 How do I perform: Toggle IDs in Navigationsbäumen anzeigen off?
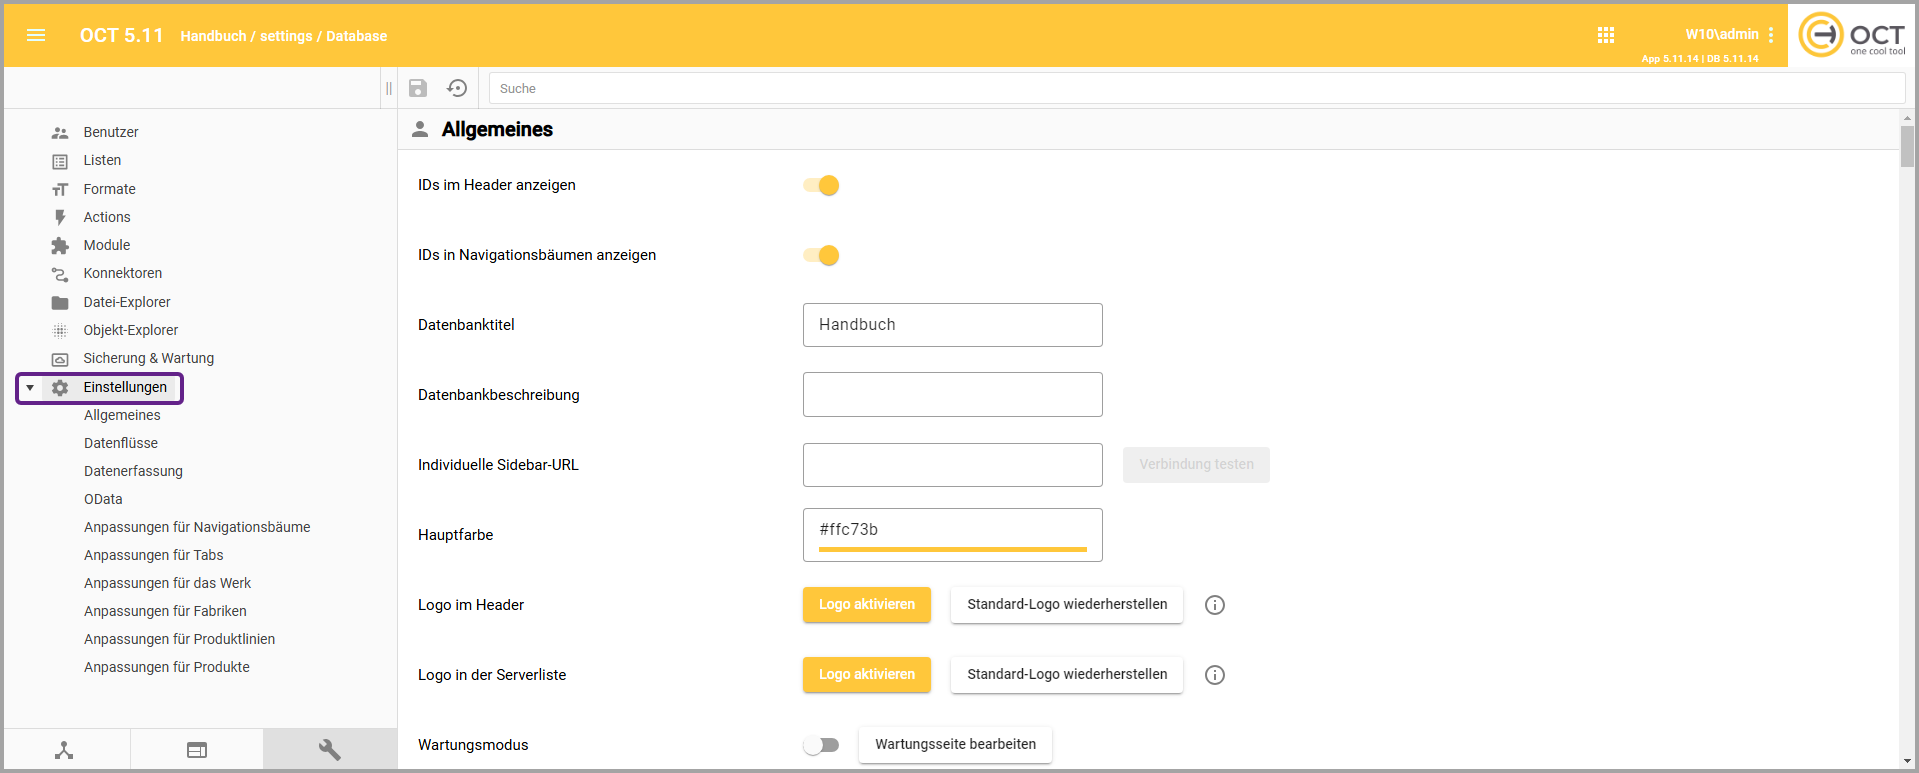821,256
